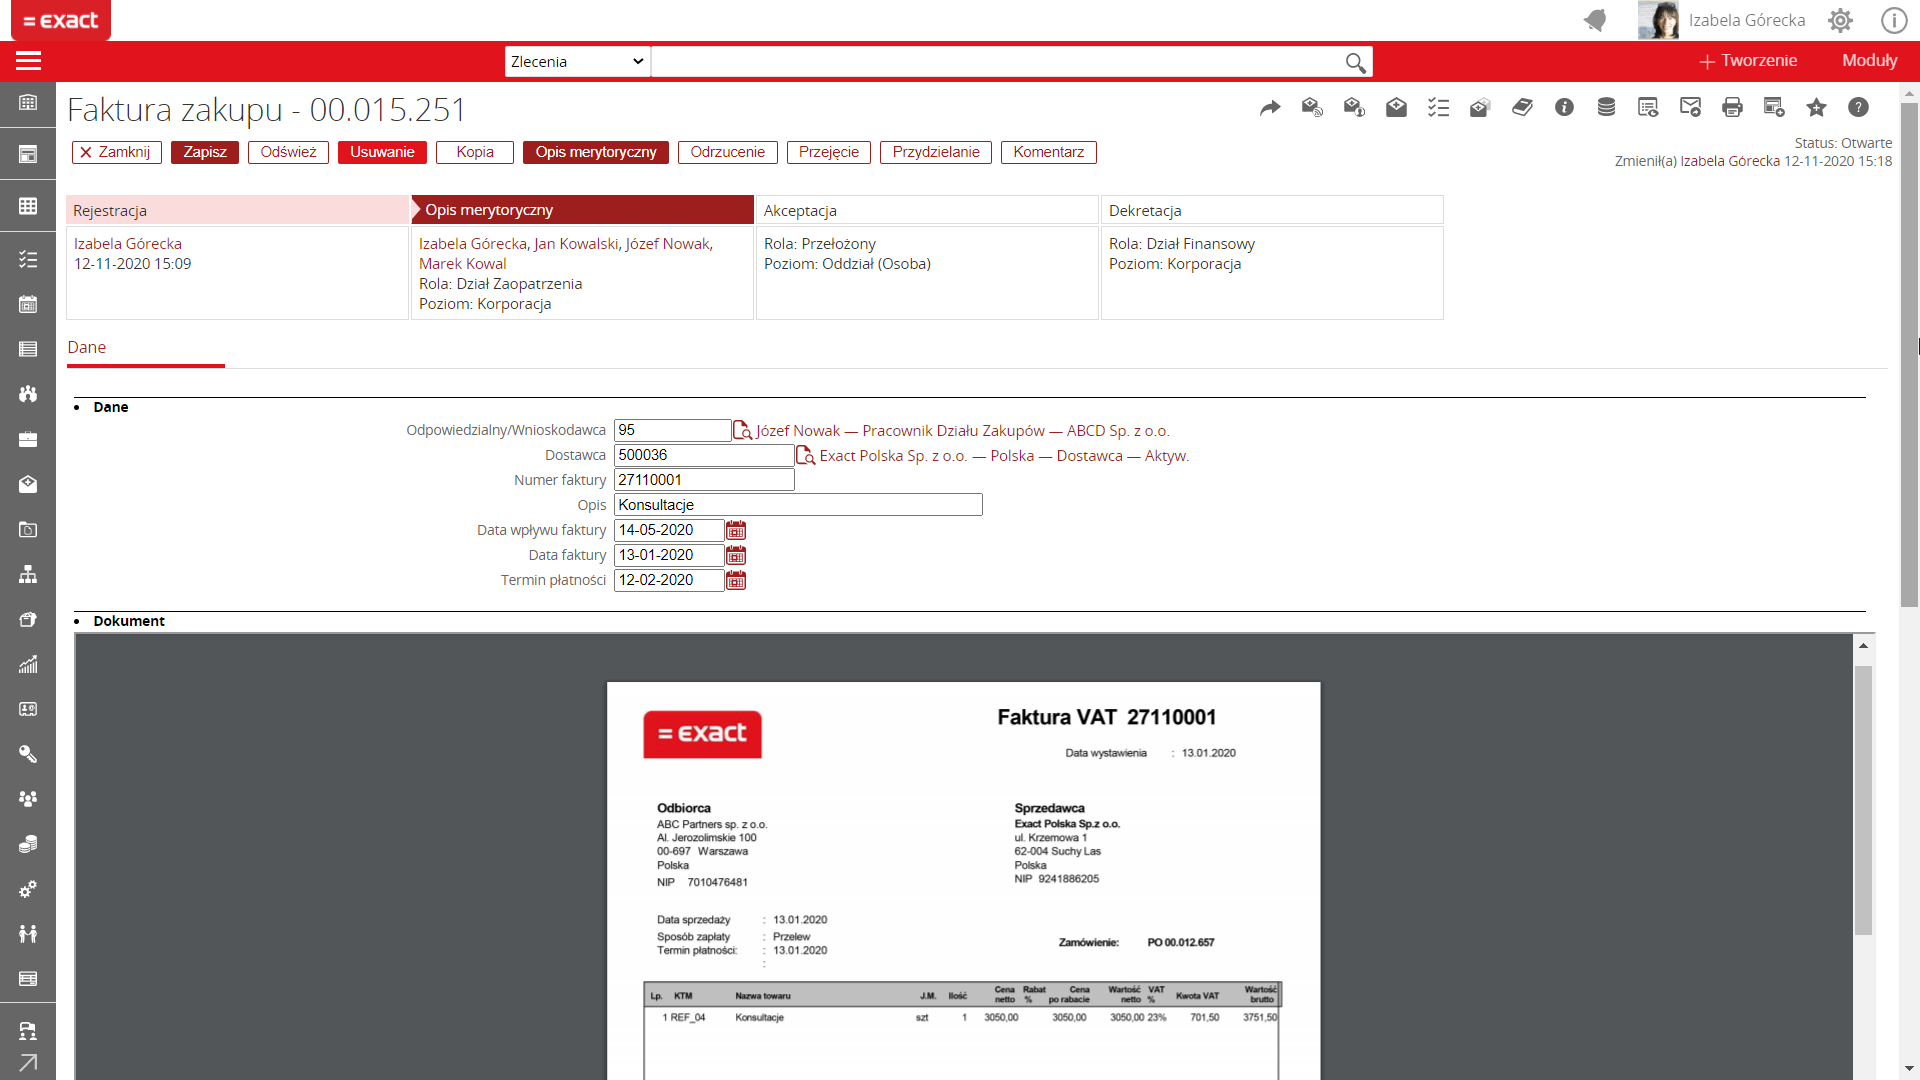Click the hamburger menu icon
This screenshot has height=1080, width=1920.
pyautogui.click(x=28, y=61)
